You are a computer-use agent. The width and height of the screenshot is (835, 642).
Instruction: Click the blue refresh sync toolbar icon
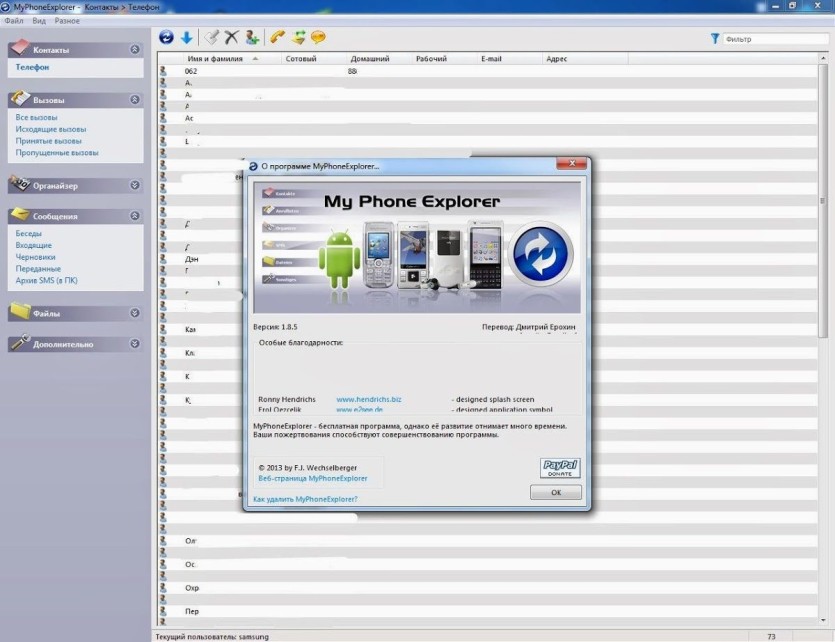click(x=166, y=37)
